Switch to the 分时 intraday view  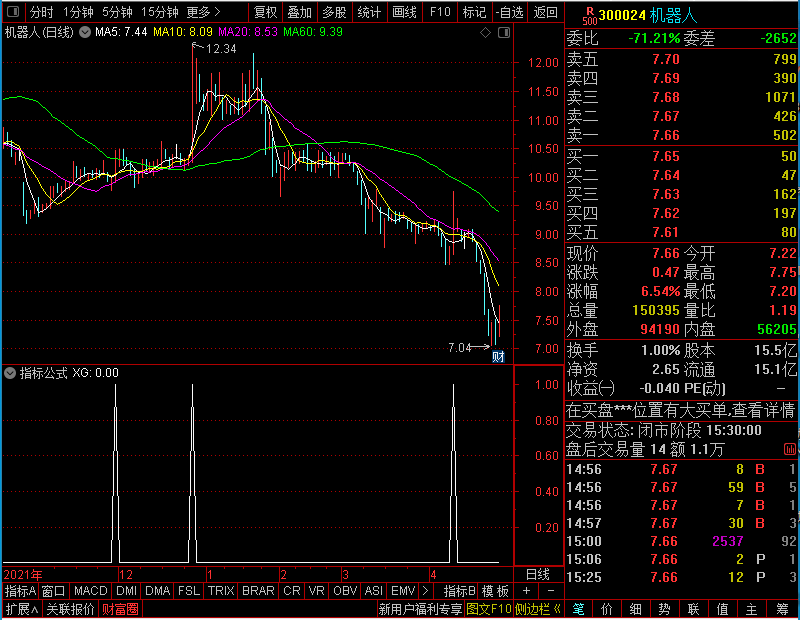tap(41, 12)
